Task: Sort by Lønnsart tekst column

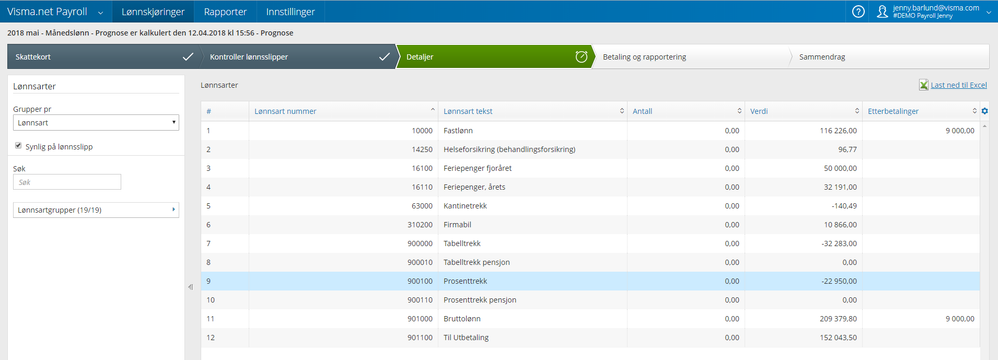Action: click(x=533, y=111)
